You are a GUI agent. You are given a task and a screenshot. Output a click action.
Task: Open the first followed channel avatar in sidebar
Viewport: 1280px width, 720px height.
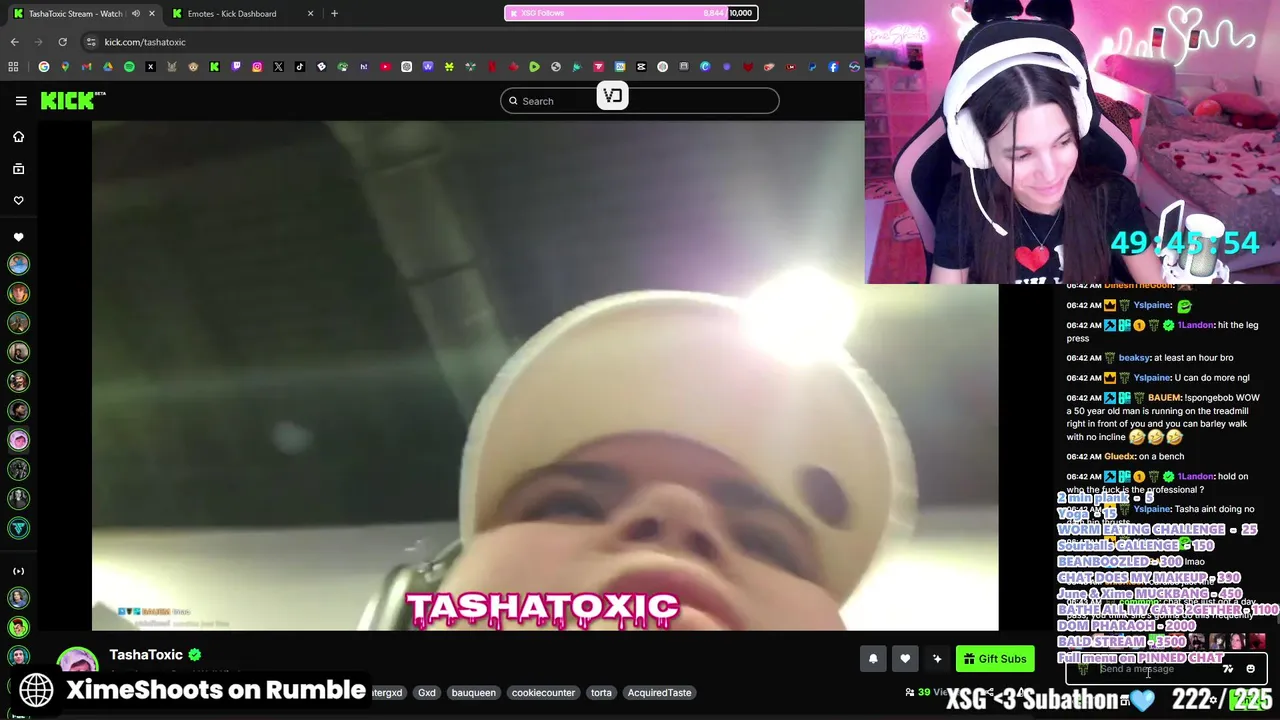(18, 264)
